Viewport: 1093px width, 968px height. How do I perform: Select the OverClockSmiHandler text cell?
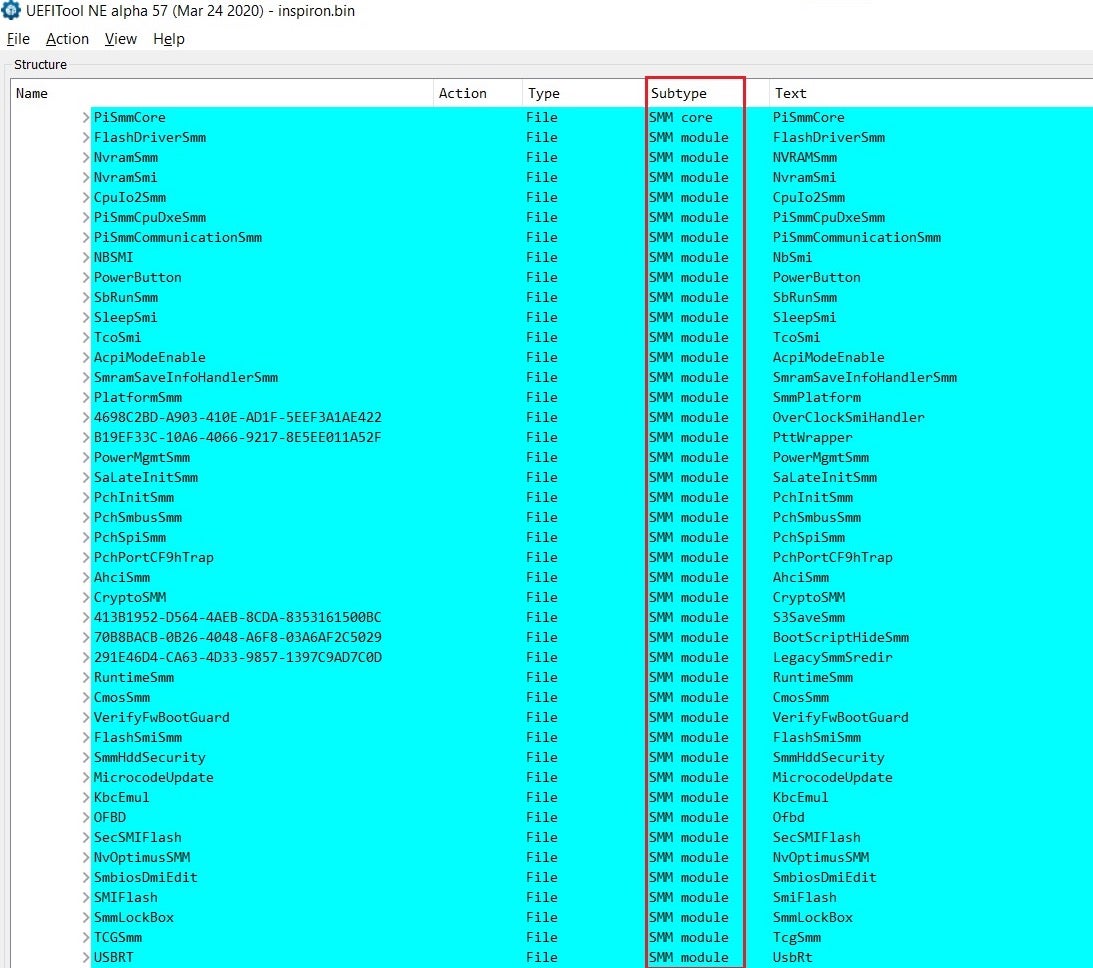(848, 418)
